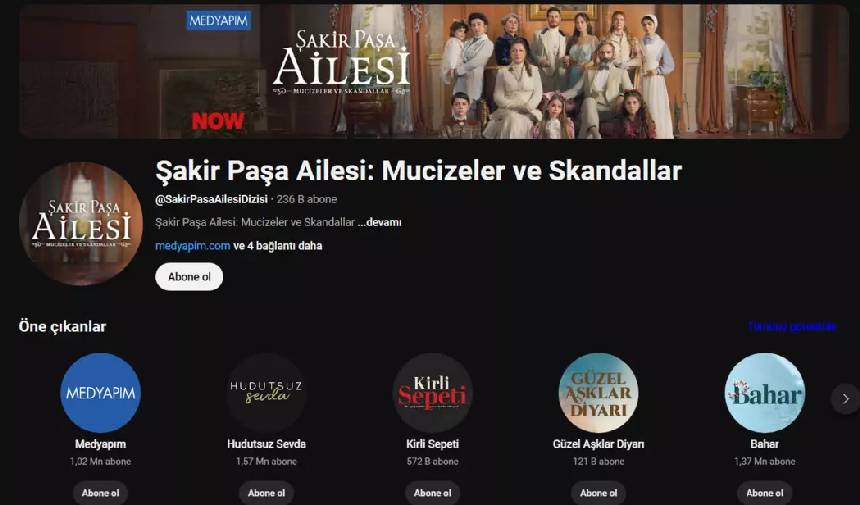The height and width of the screenshot is (505, 860).
Task: Click the Medyapım logo in banner
Action: coord(219,21)
